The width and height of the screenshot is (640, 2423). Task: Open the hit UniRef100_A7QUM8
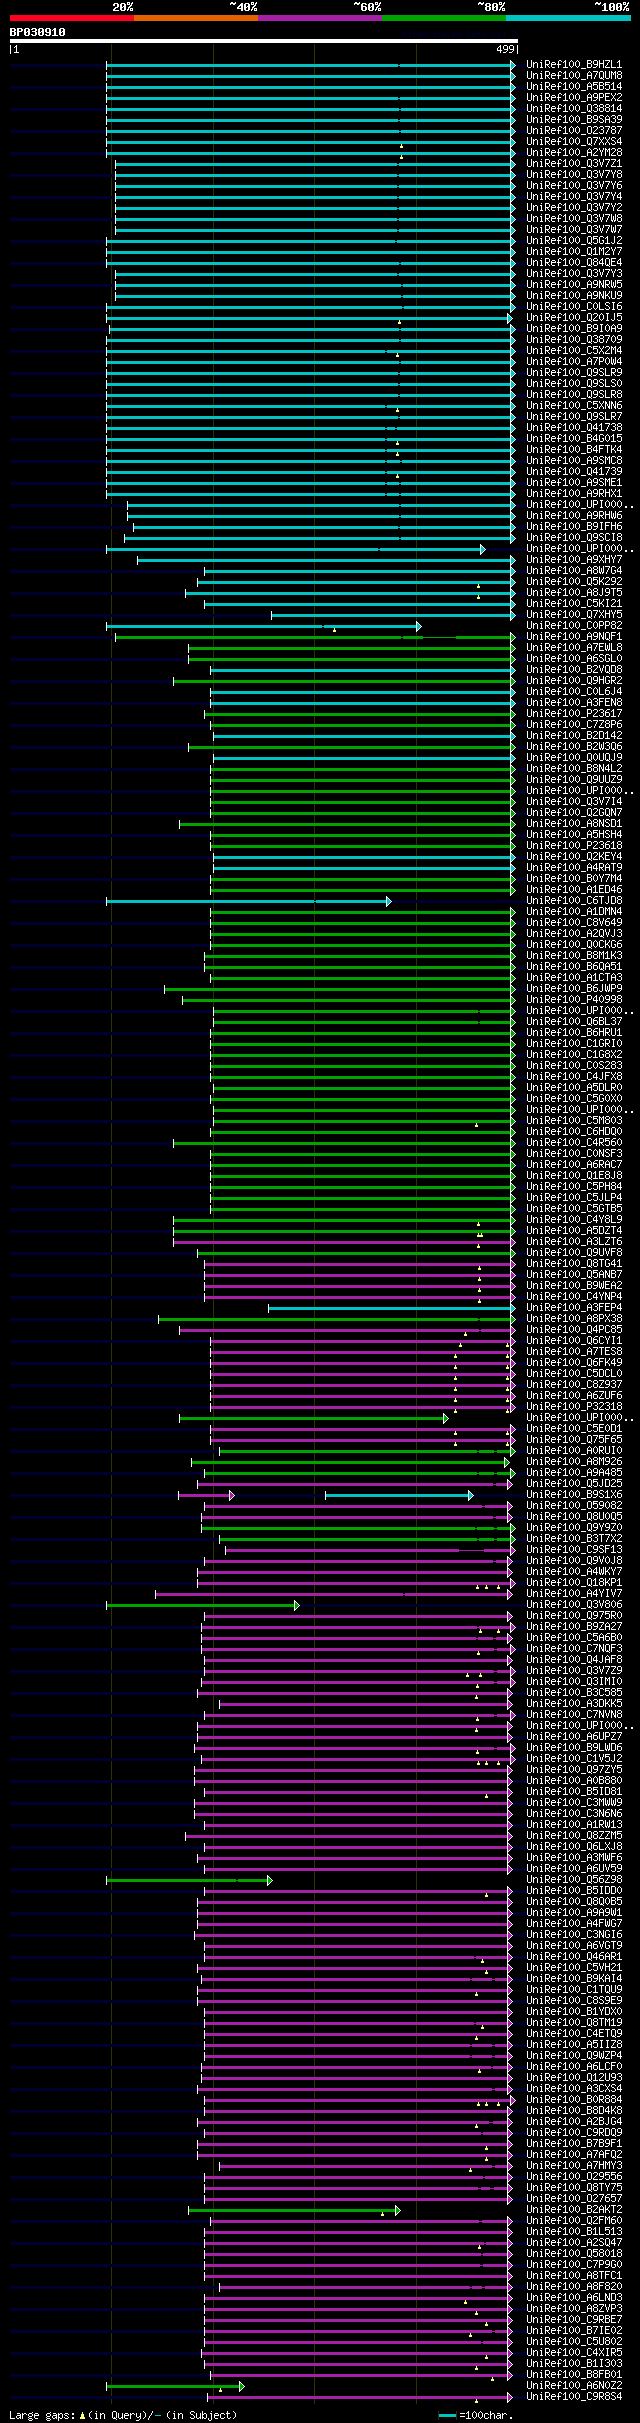tap(574, 76)
